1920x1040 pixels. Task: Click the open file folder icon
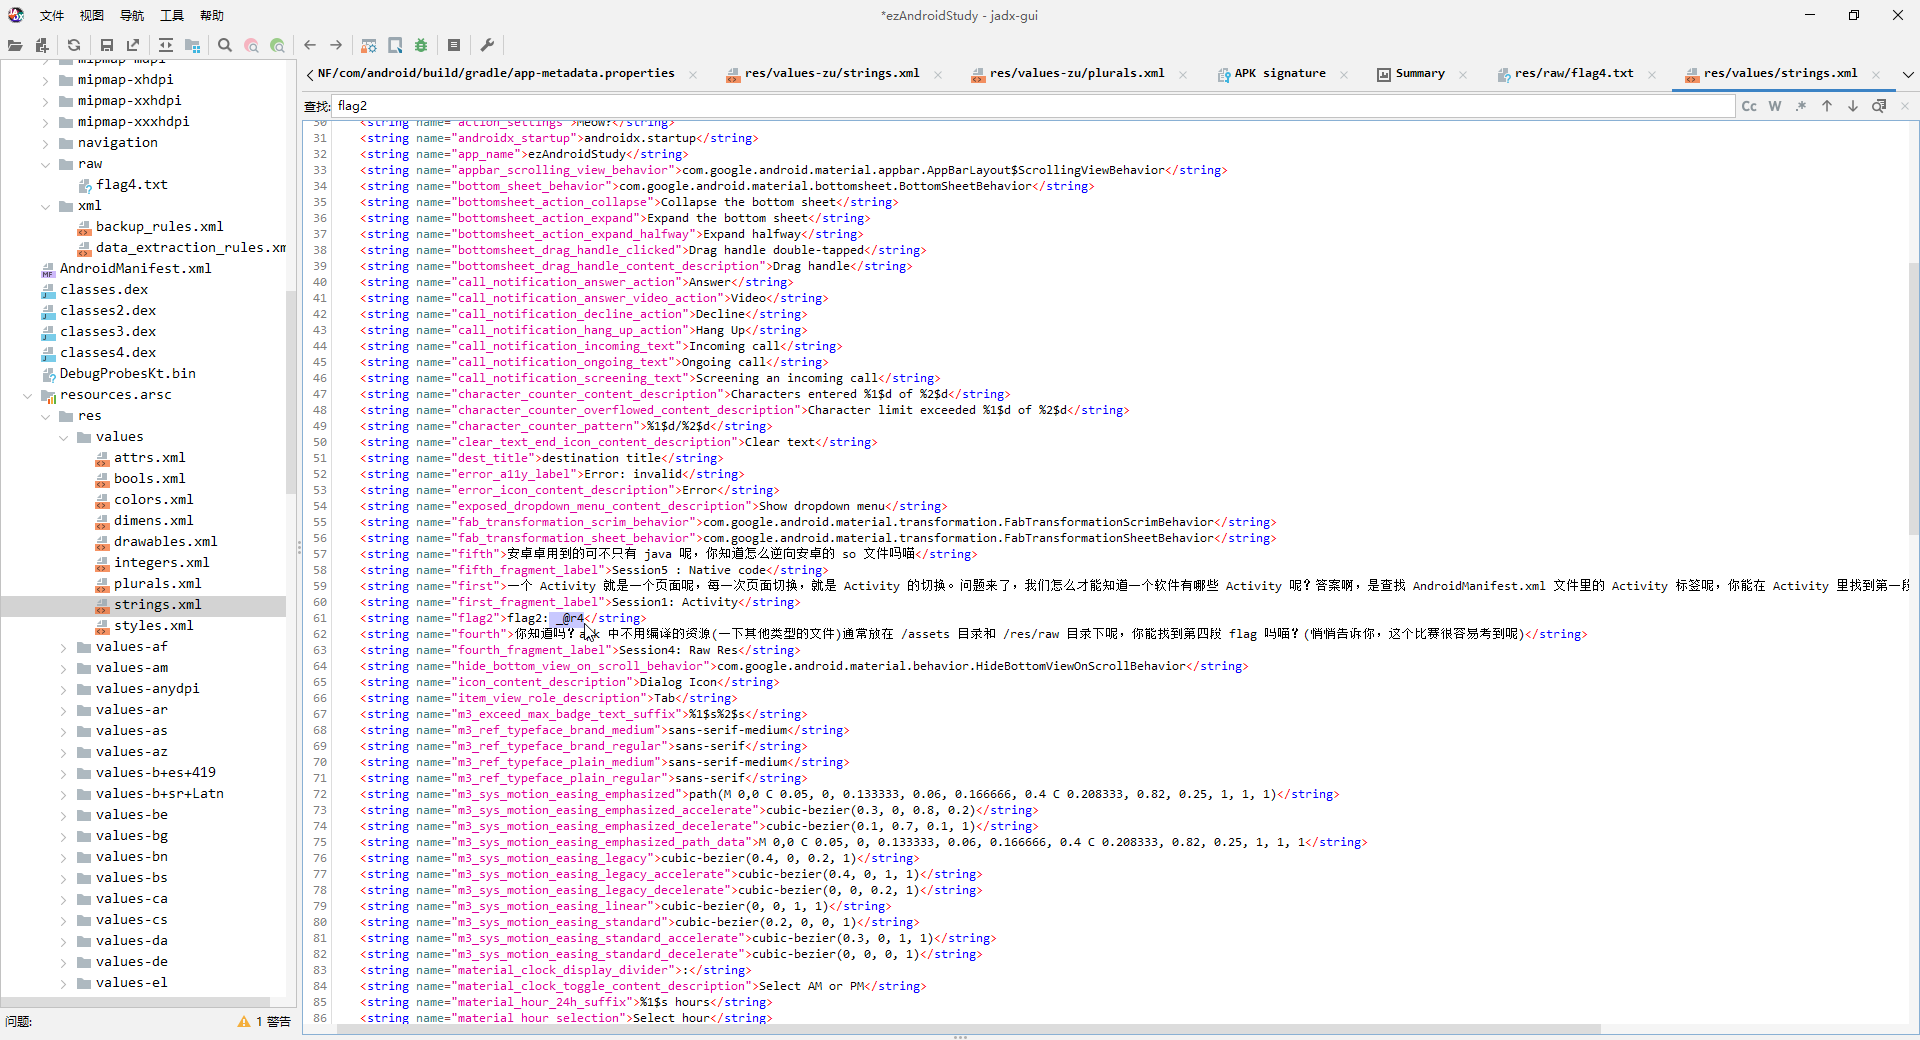point(15,45)
